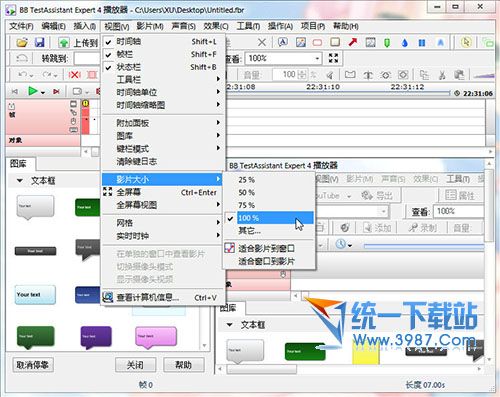Click the red delete frames X icon
This screenshot has width=500, height=397.
[74, 75]
